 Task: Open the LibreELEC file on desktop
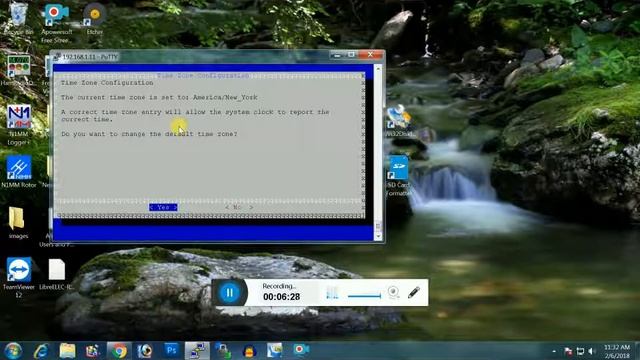pyautogui.click(x=57, y=274)
